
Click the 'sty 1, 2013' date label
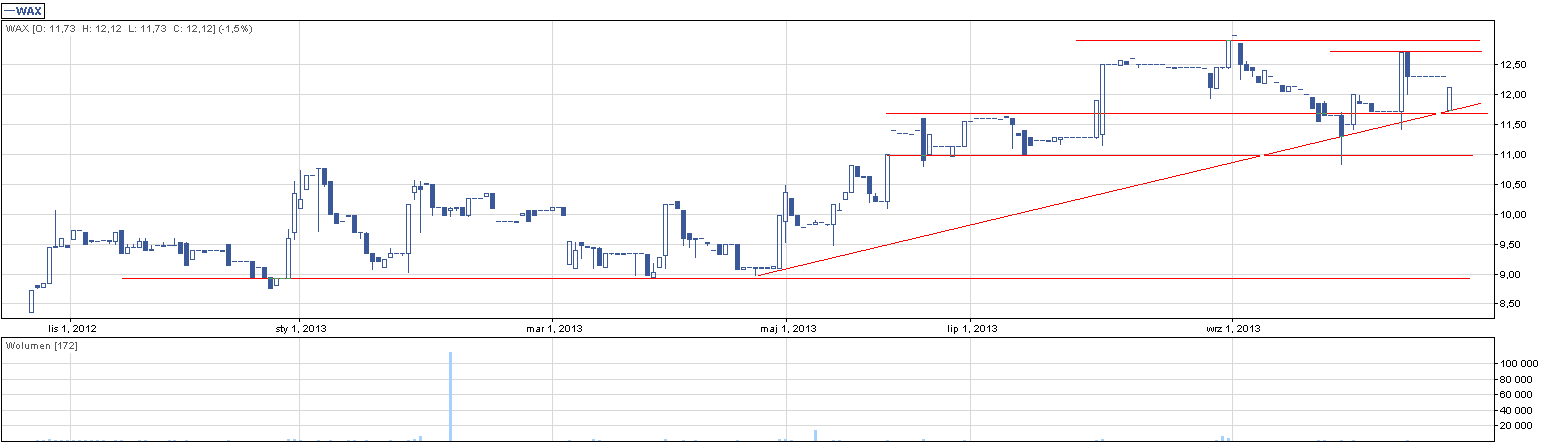pos(301,328)
